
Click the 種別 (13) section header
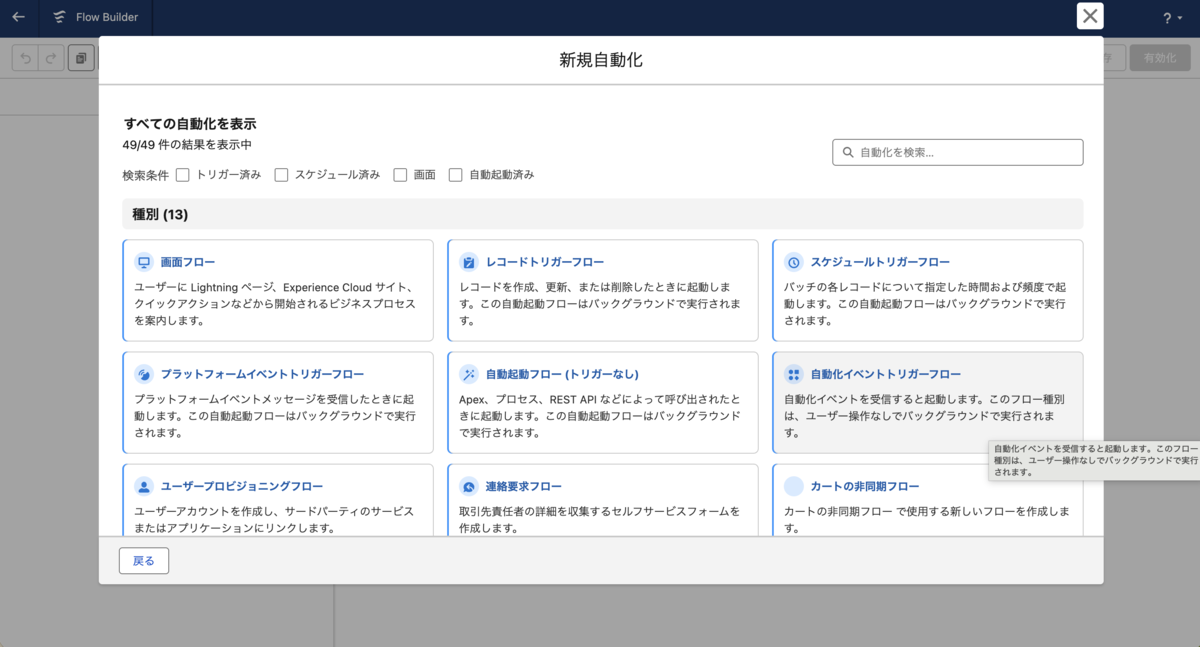click(x=602, y=214)
